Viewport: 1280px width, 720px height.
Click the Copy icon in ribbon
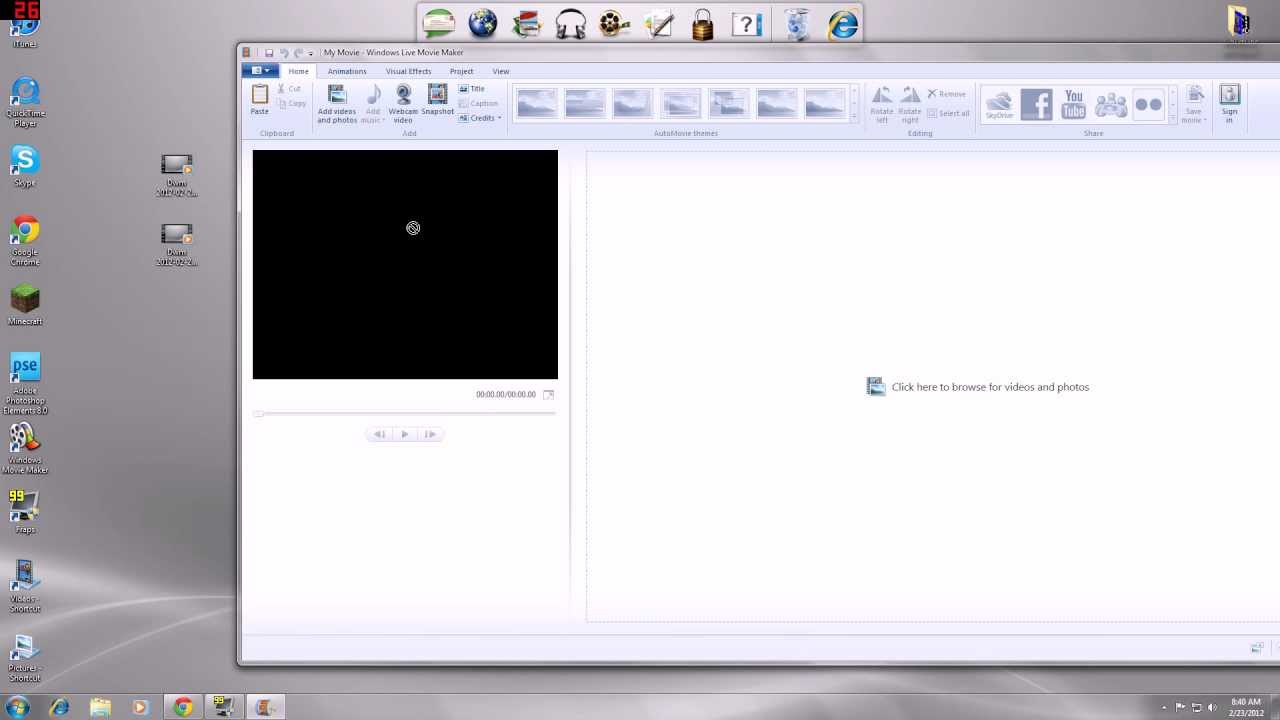282,103
